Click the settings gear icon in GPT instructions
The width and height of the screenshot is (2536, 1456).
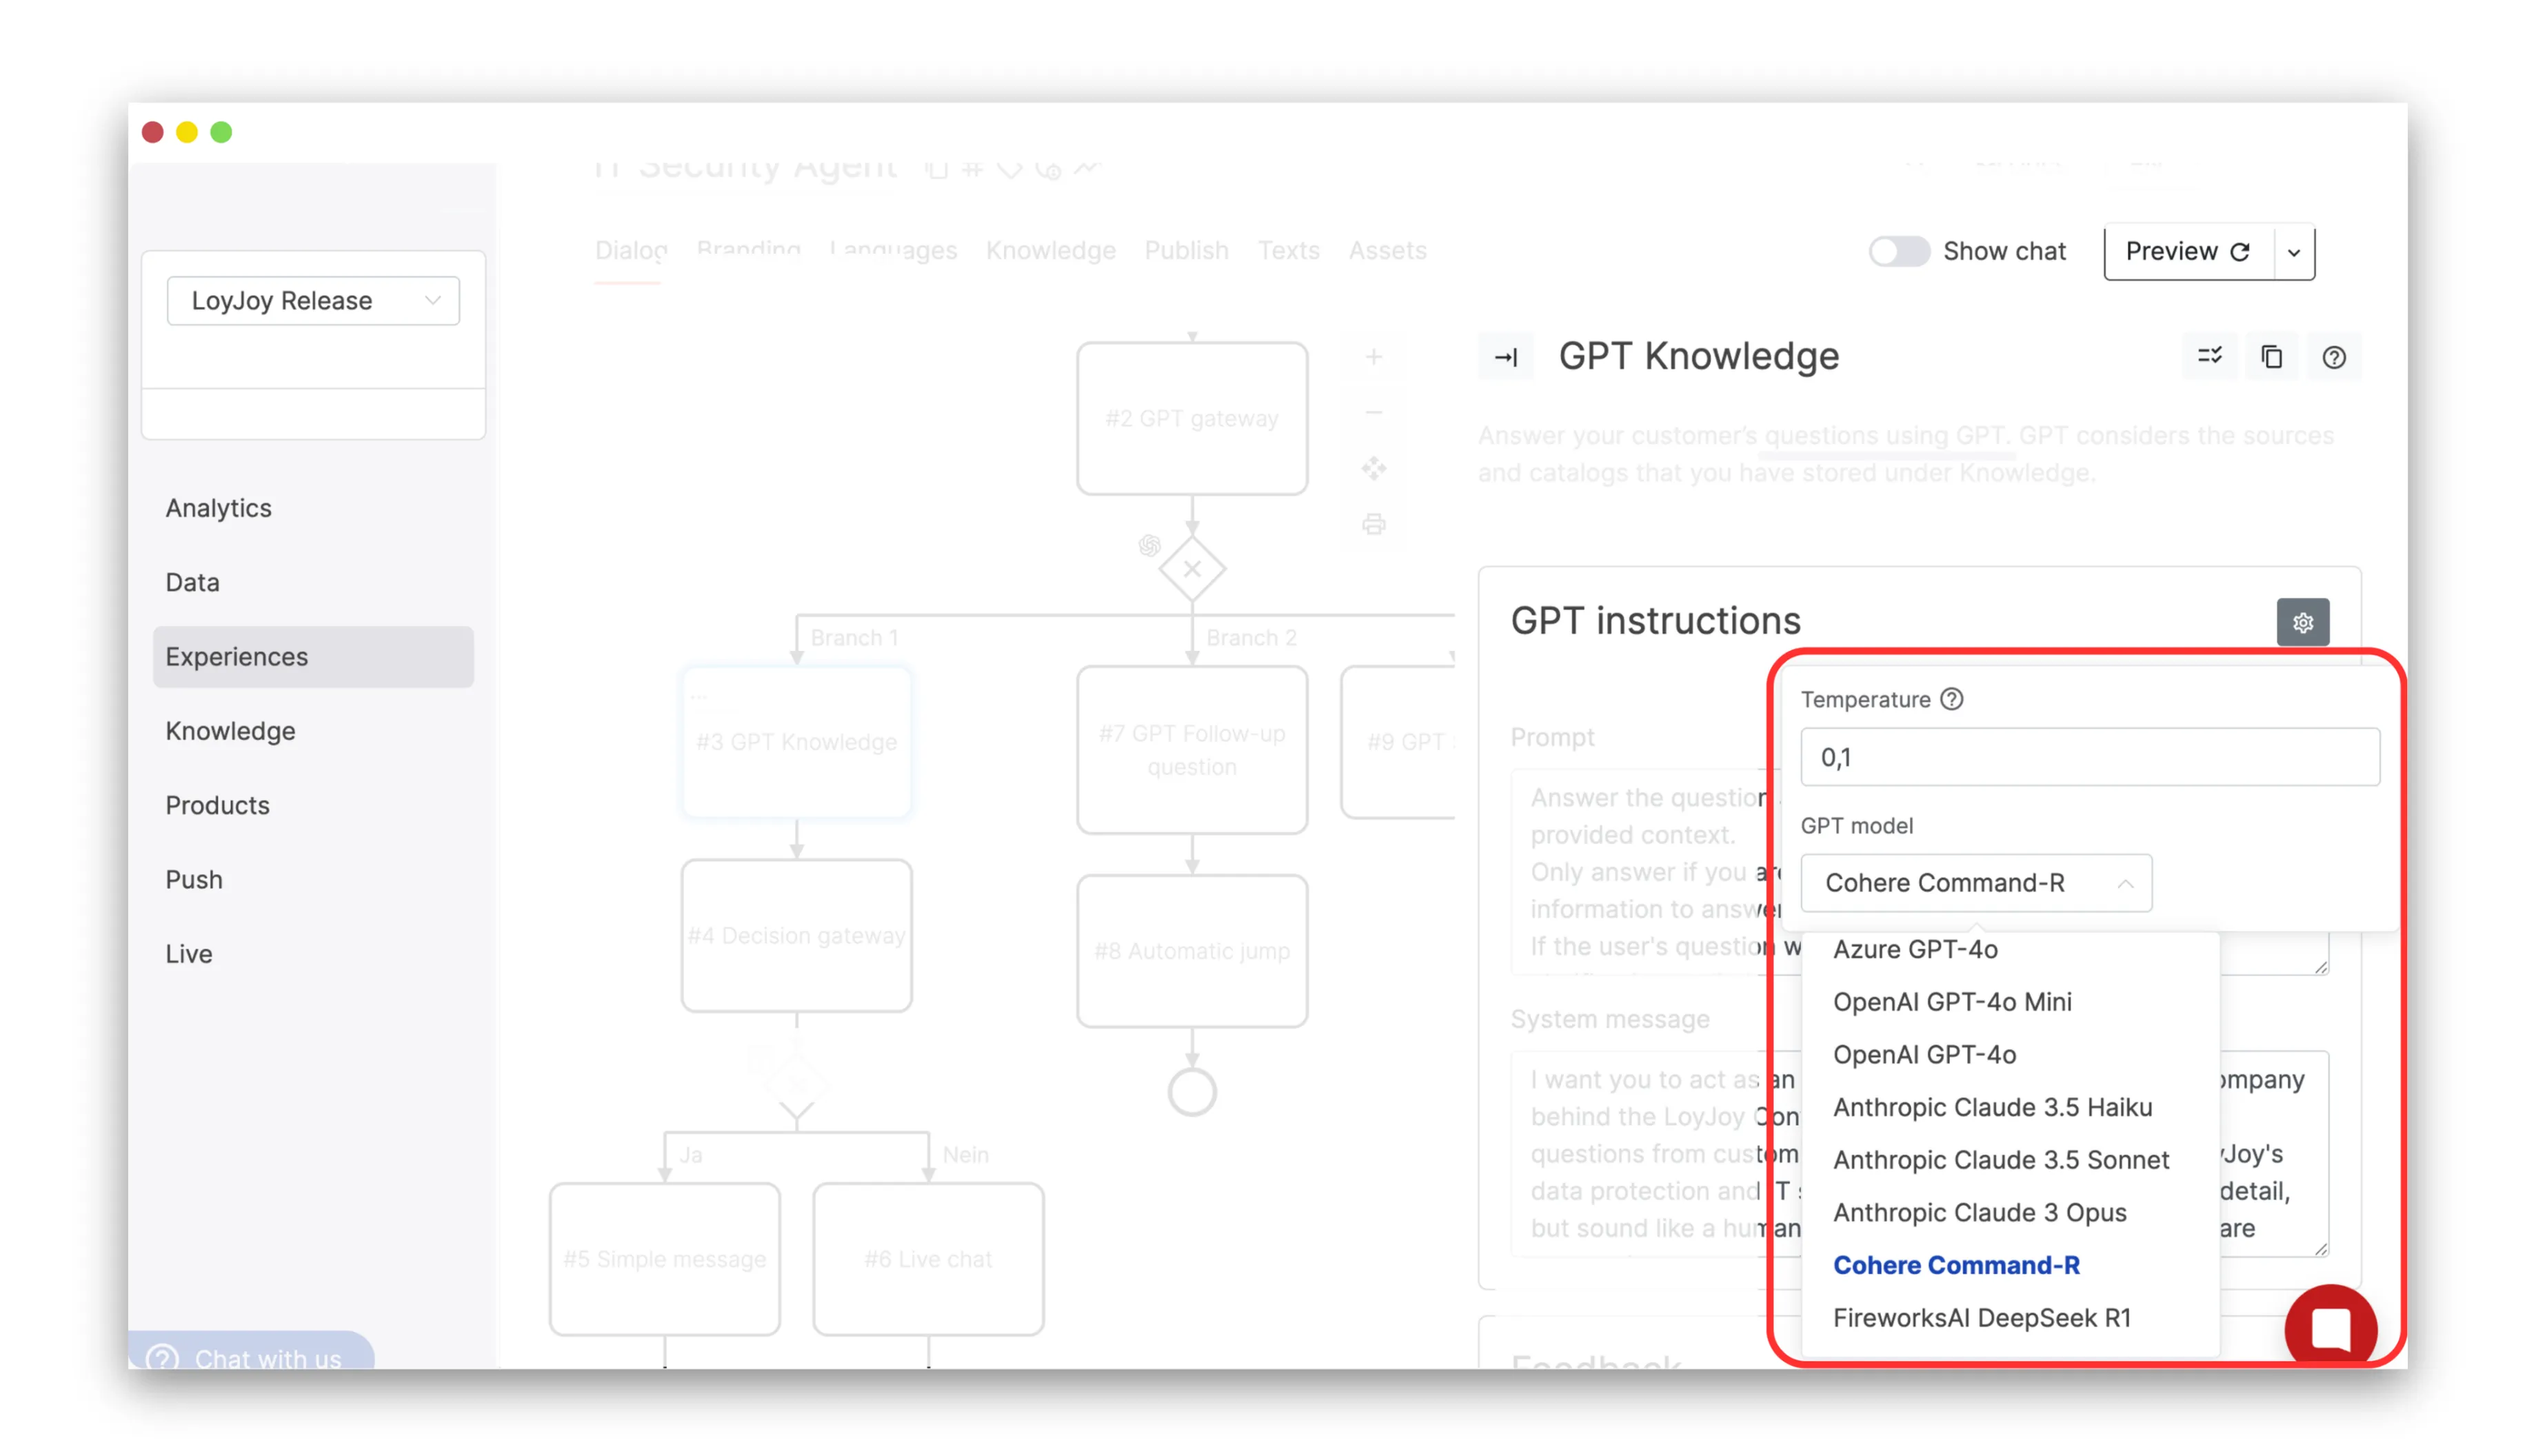[2303, 622]
